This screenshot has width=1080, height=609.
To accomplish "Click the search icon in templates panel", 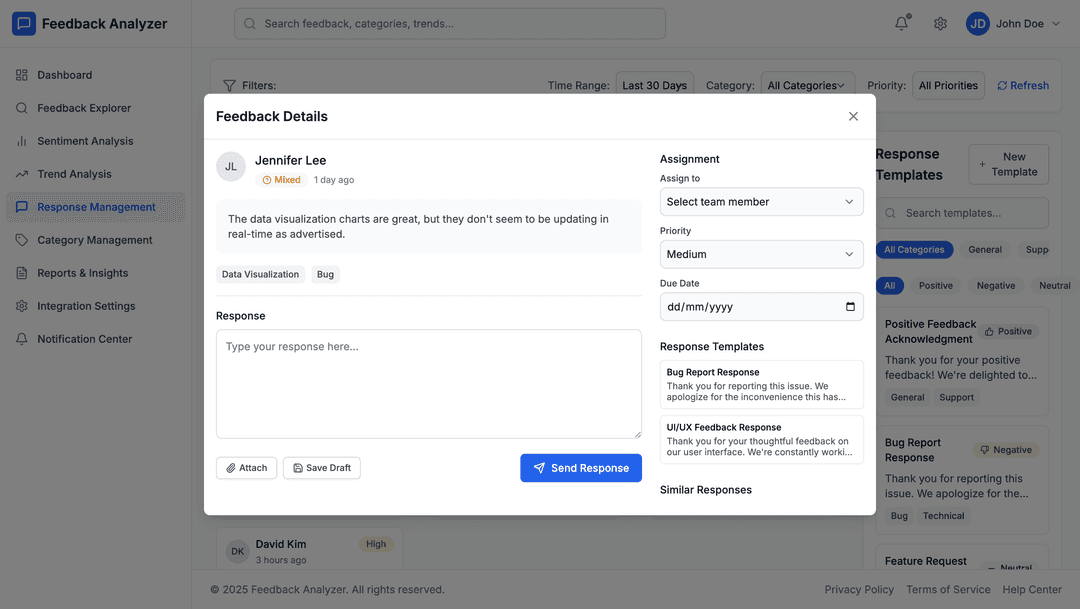I will pos(889,213).
